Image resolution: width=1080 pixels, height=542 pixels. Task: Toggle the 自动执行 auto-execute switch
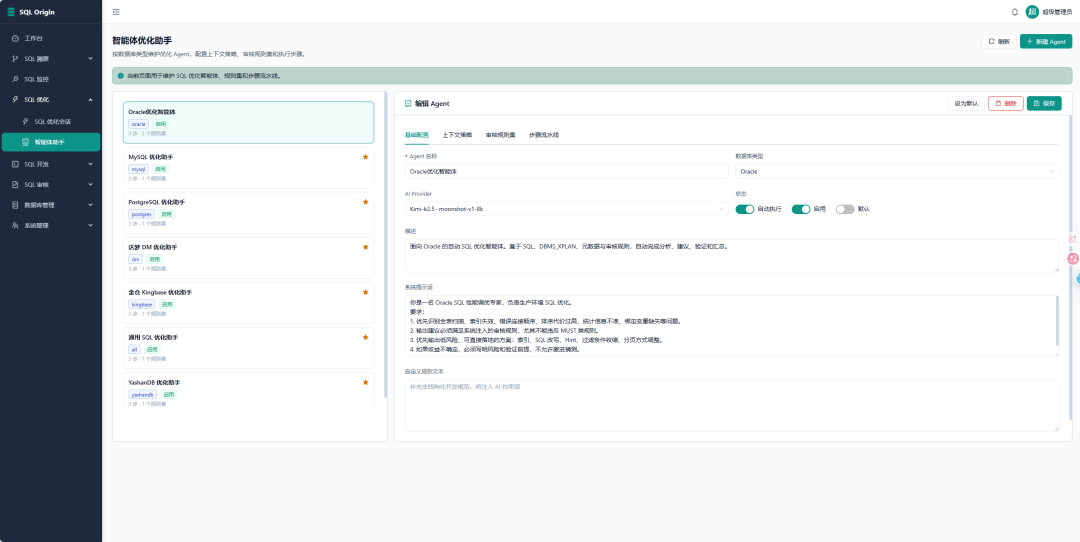[745, 209]
